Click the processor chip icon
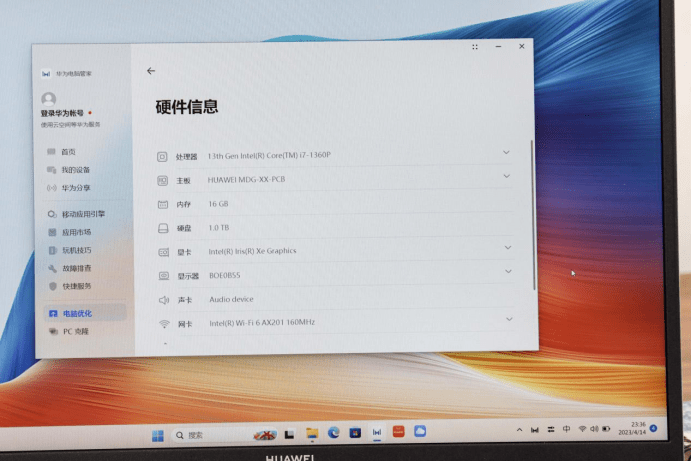 click(162, 157)
